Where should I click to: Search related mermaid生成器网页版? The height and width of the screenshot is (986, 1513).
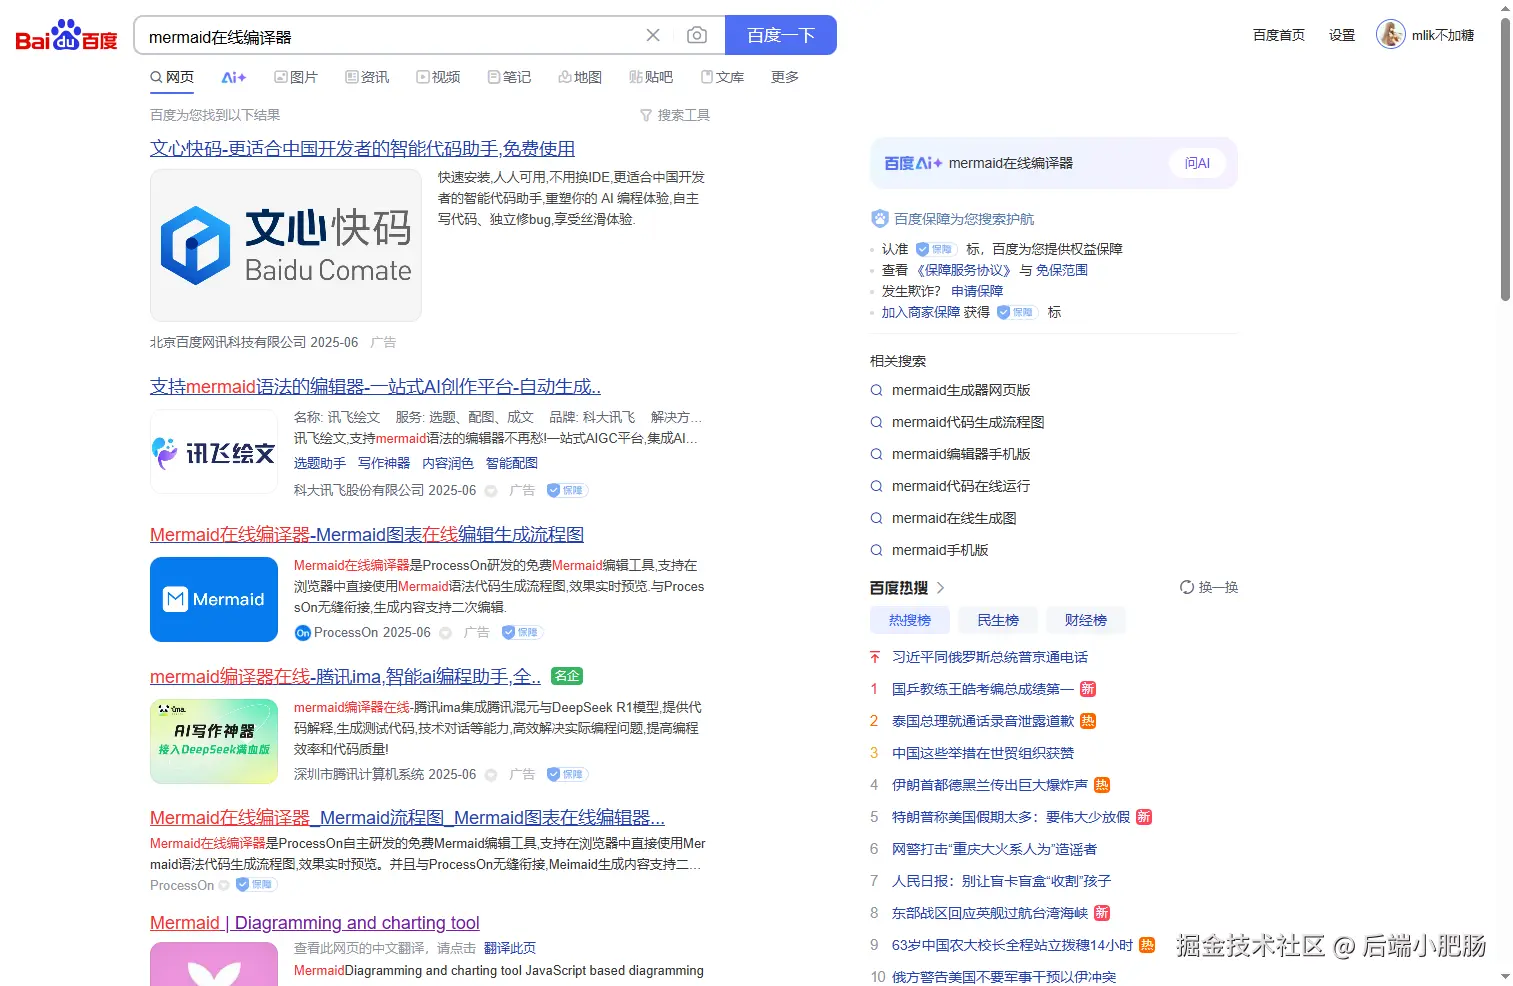coord(961,390)
